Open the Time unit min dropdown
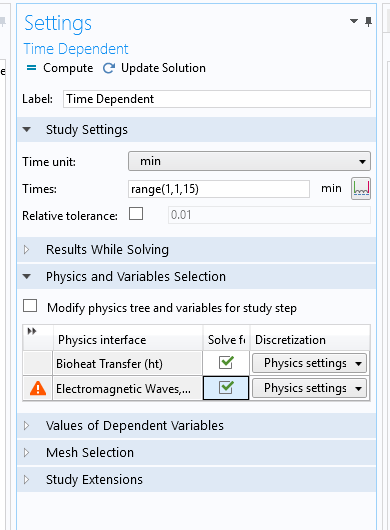390x530 pixels. point(249,161)
